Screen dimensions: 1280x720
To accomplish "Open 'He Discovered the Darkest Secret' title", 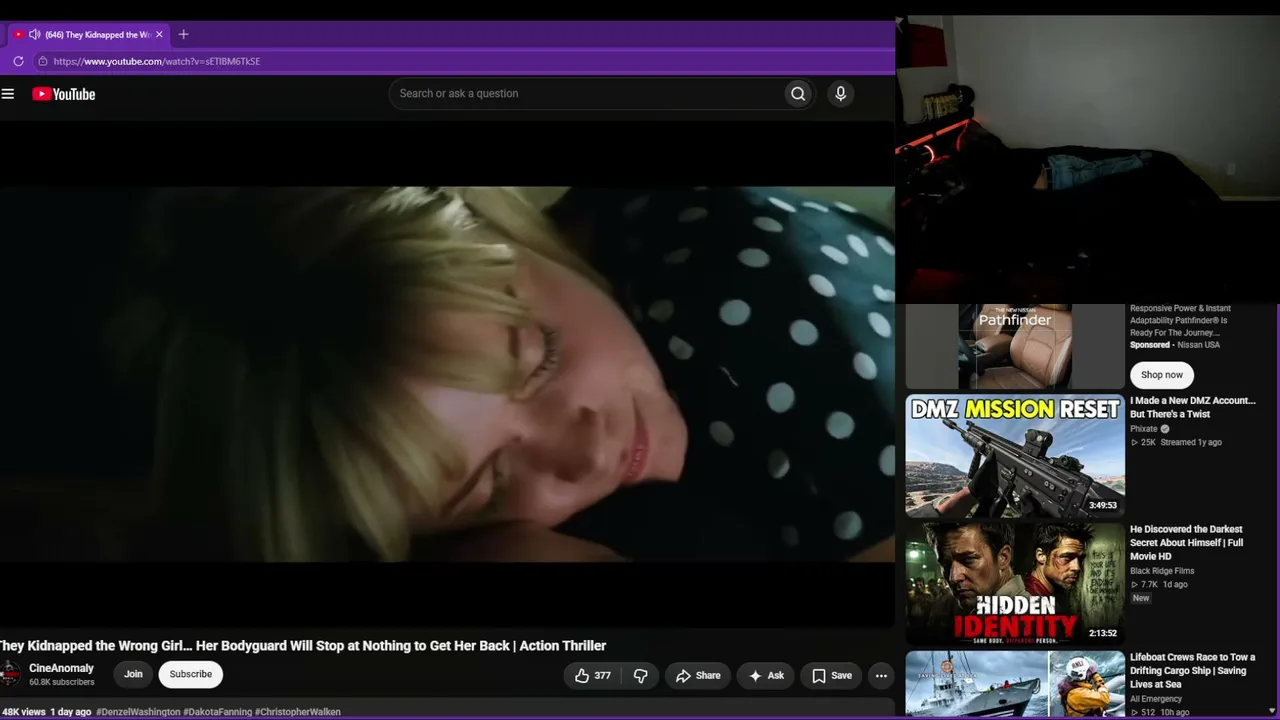I will pos(1187,543).
